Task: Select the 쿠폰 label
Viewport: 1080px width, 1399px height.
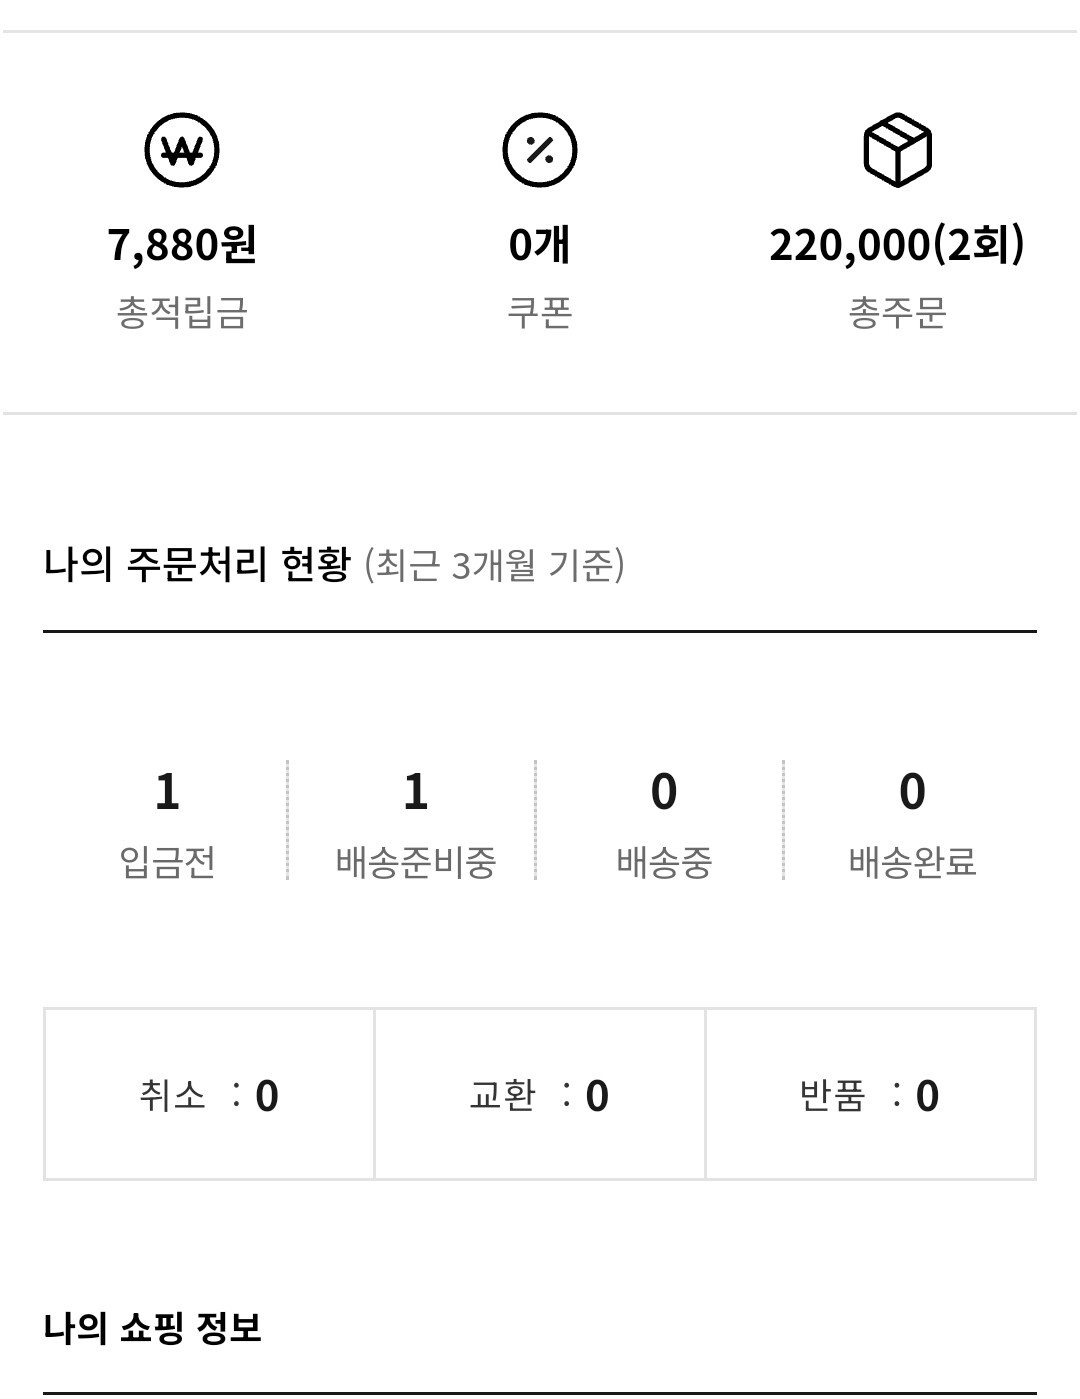Action: click(539, 312)
